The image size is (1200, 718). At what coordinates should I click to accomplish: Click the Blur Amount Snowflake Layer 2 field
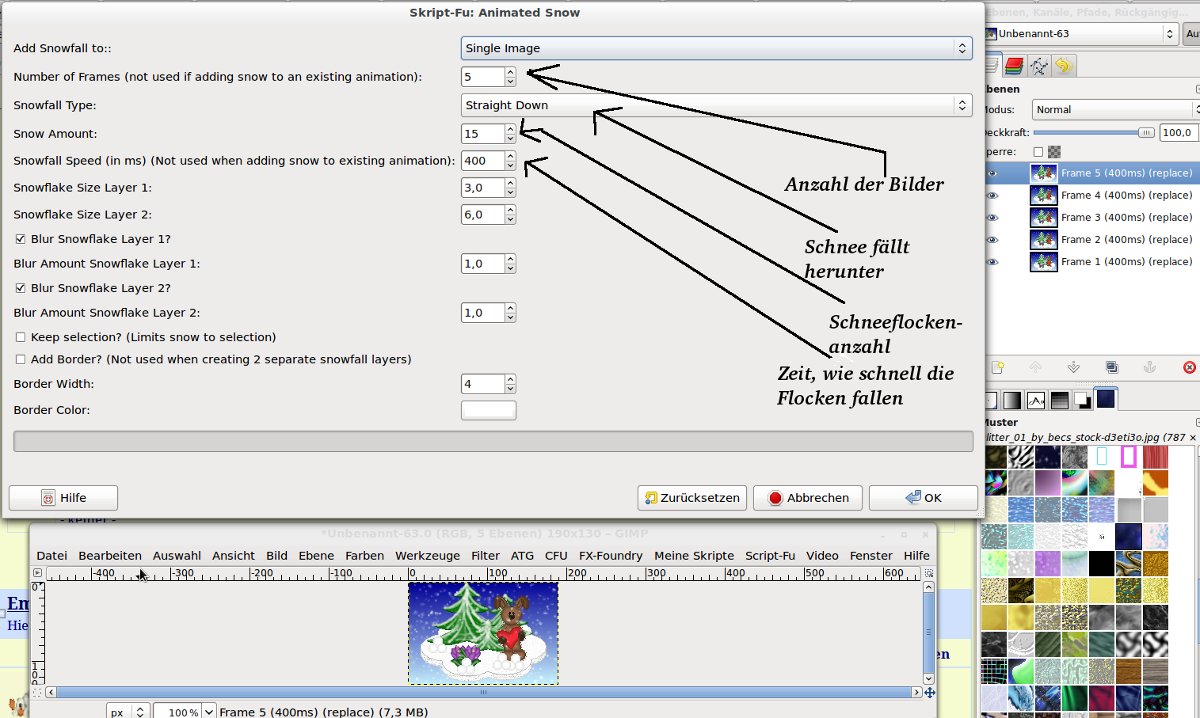(482, 313)
